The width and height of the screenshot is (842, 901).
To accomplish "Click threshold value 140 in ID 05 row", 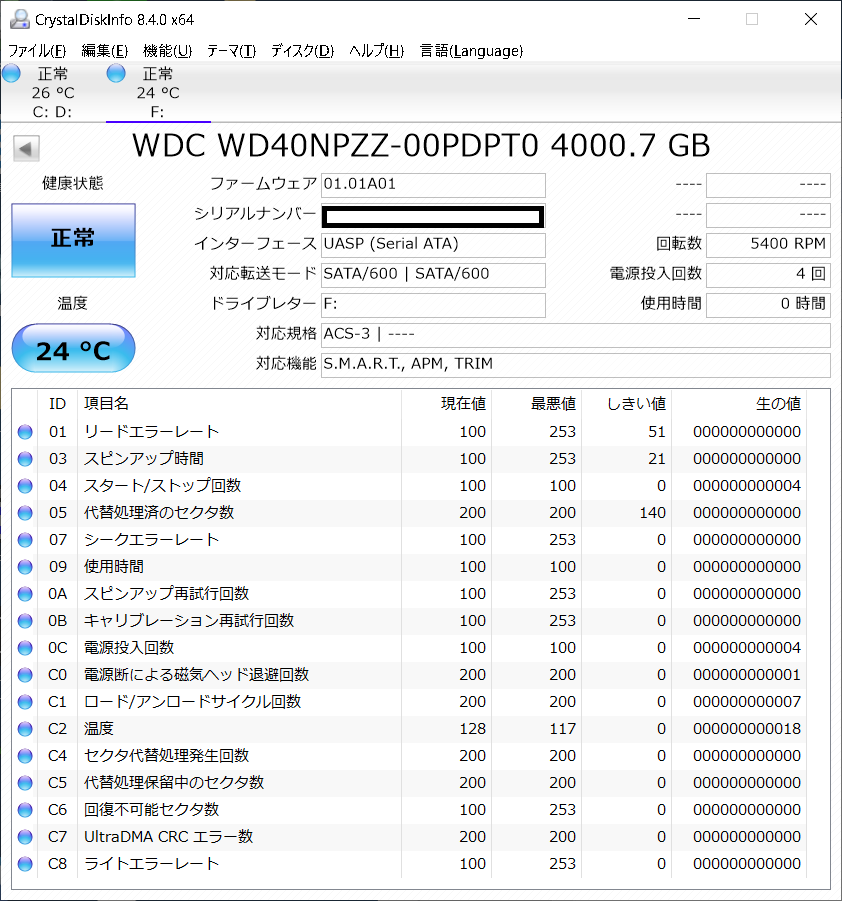I will [x=652, y=513].
